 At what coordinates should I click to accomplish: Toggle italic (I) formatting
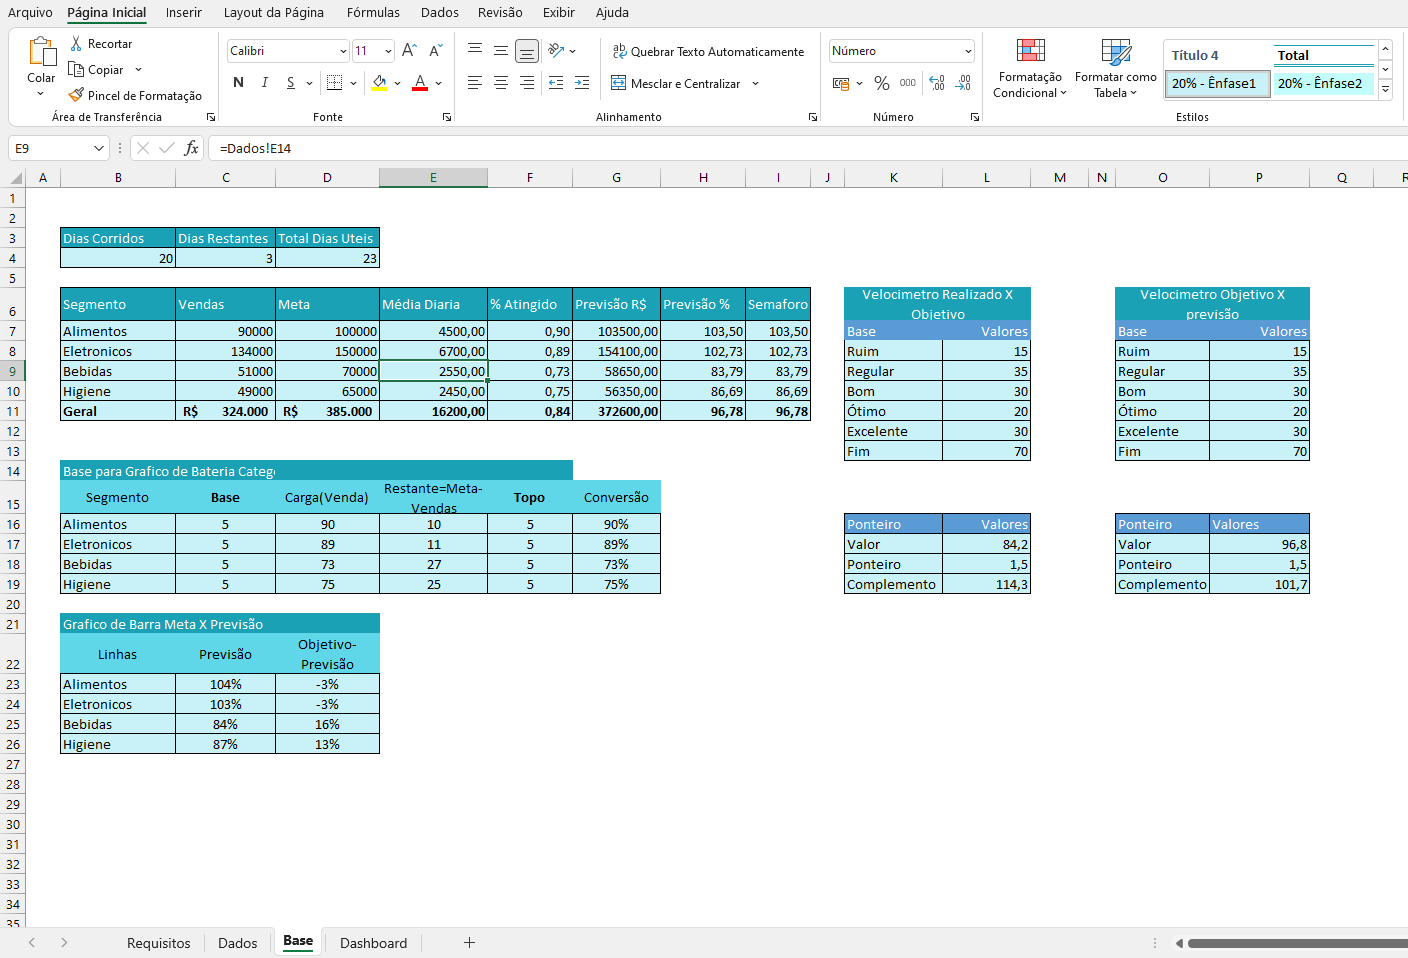pyautogui.click(x=264, y=83)
